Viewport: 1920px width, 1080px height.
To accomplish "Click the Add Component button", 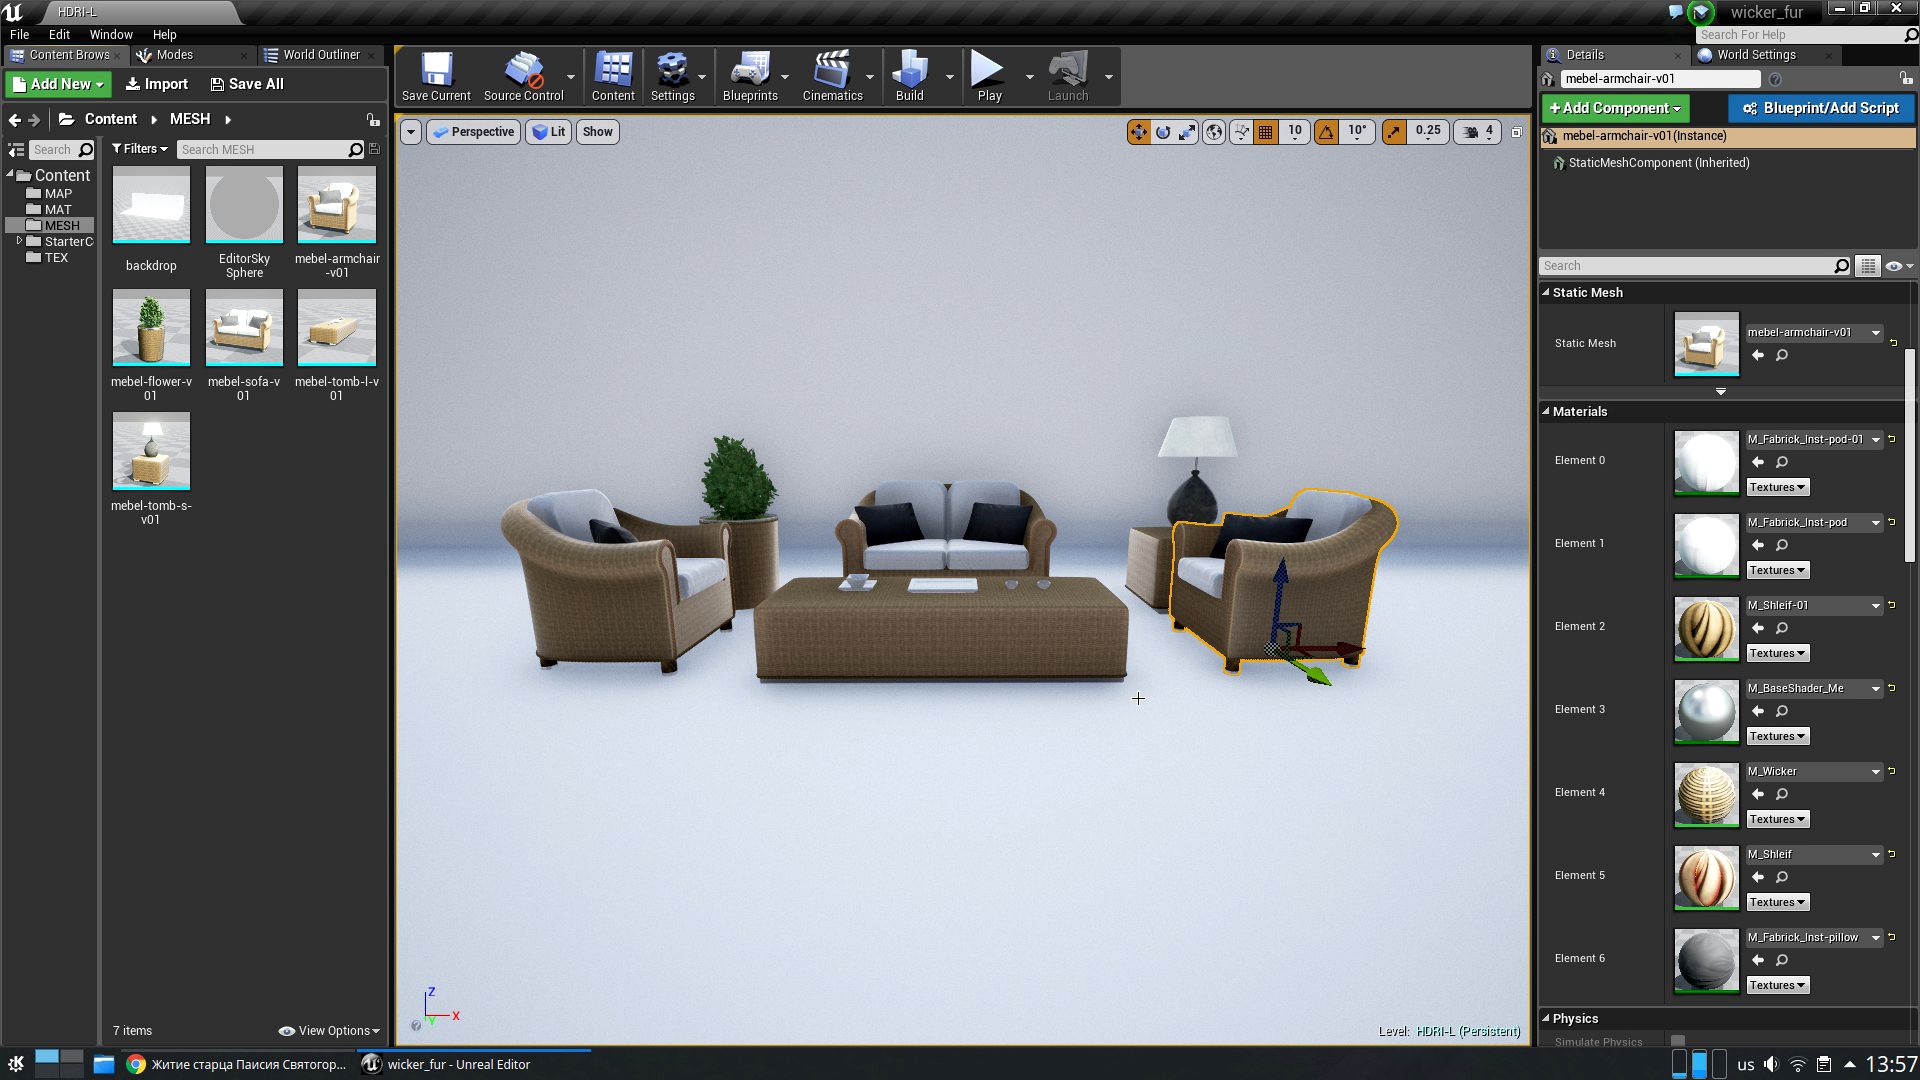I will pos(1614,108).
